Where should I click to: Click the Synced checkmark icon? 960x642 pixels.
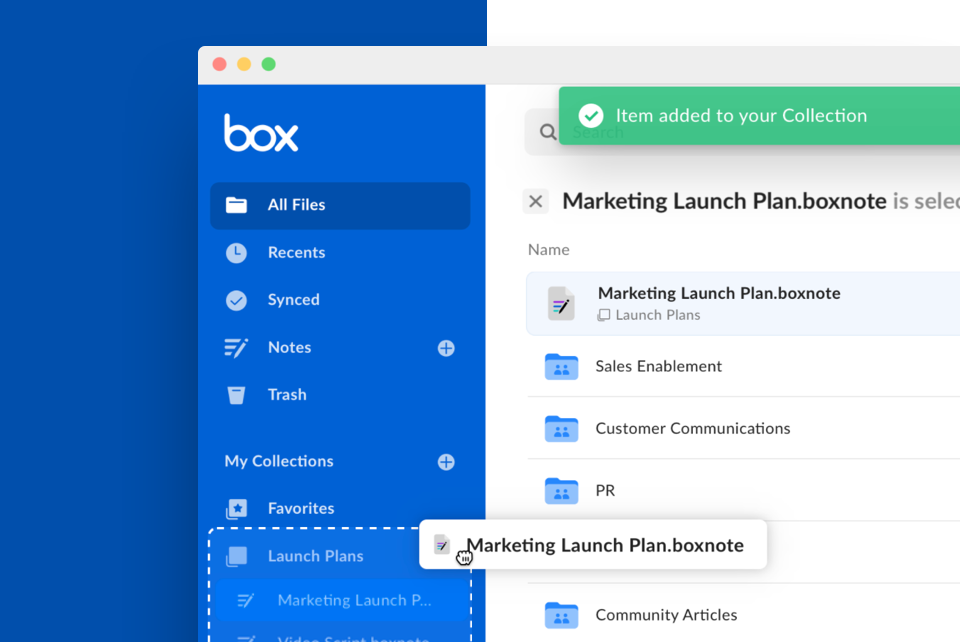236,300
